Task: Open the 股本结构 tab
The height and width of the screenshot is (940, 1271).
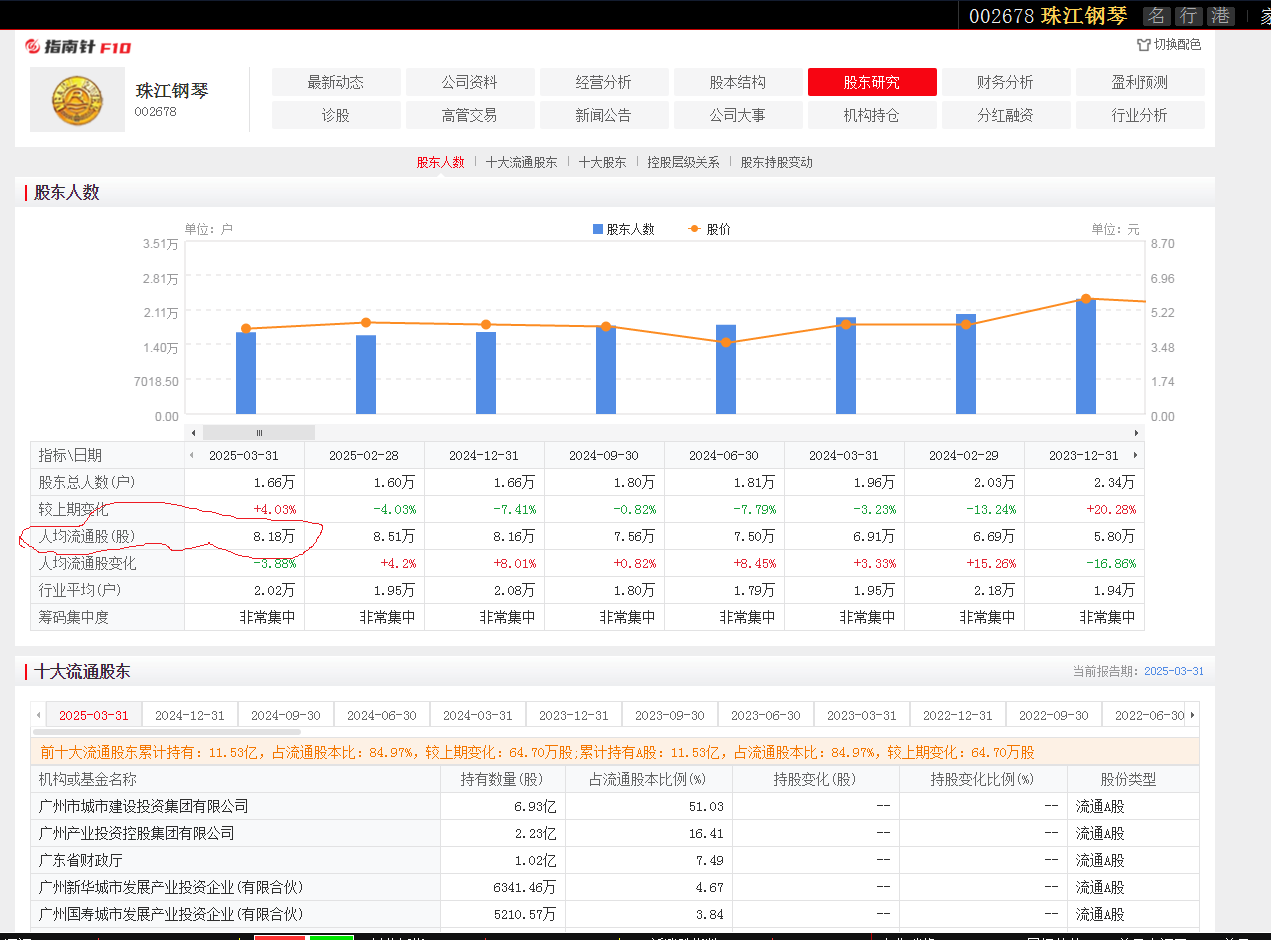Action: [738, 82]
